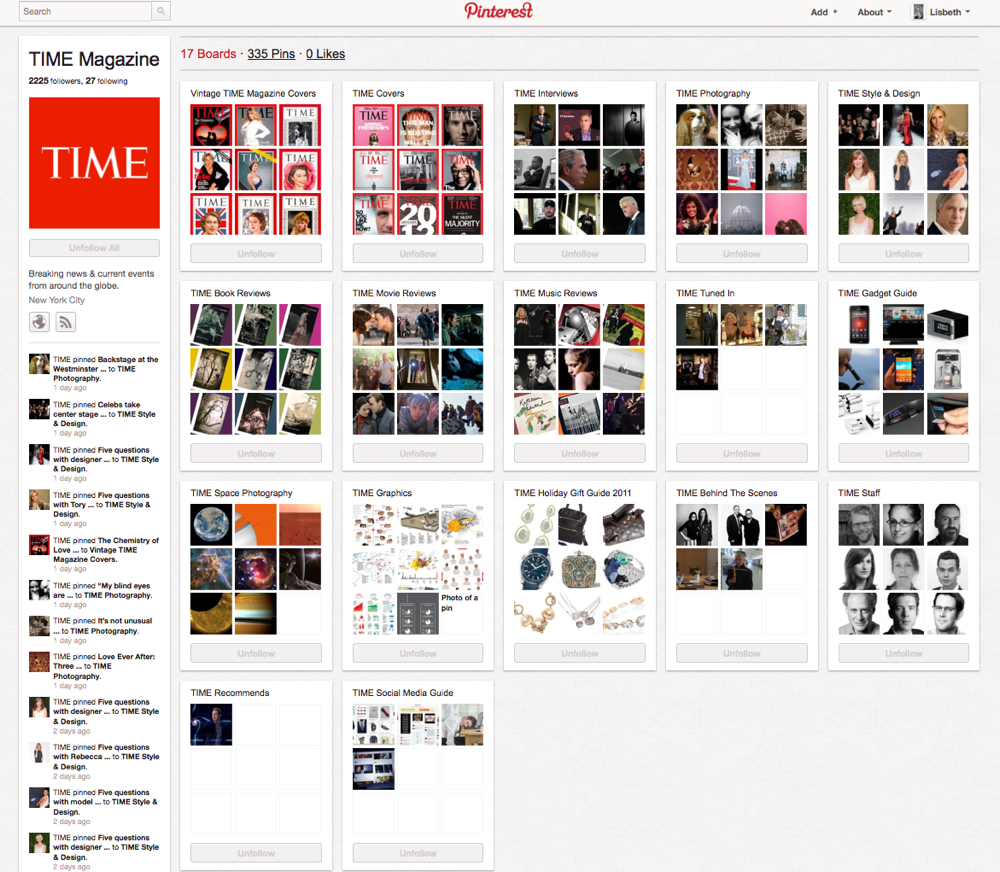1000x872 pixels.
Task: Open the TIME Space Photography board title
Action: (241, 493)
